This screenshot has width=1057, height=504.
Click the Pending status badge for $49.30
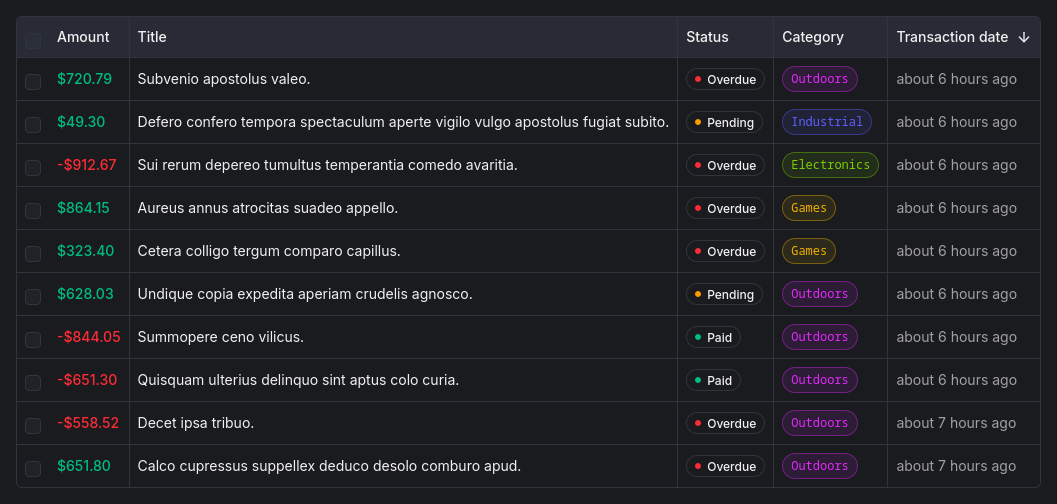click(724, 123)
